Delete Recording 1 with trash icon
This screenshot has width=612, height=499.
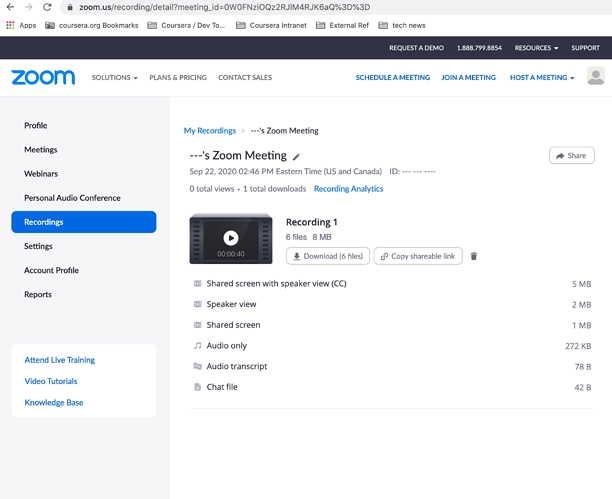473,256
